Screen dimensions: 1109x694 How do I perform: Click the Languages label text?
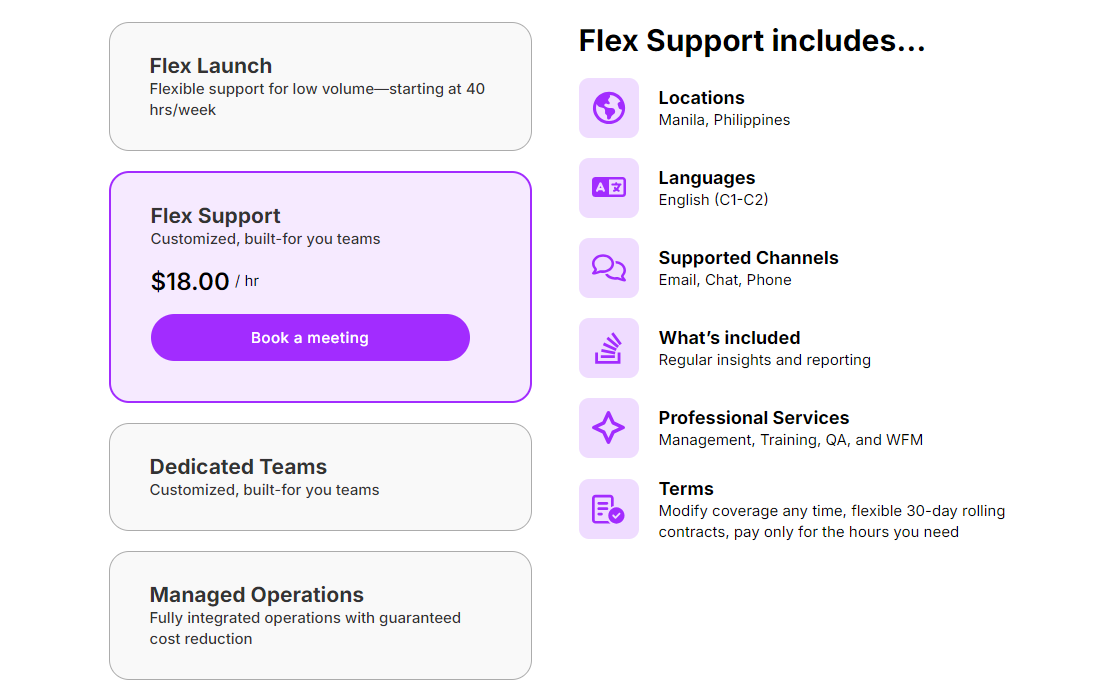pos(706,177)
